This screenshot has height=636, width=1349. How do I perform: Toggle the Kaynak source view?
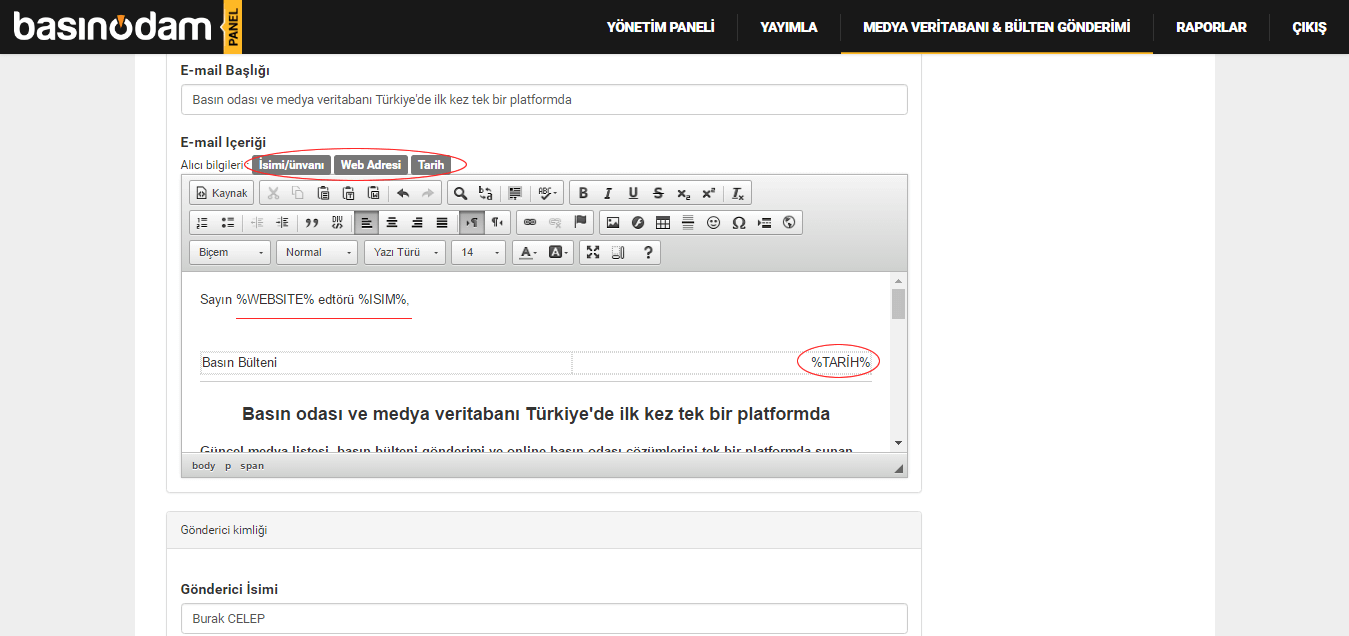click(221, 193)
